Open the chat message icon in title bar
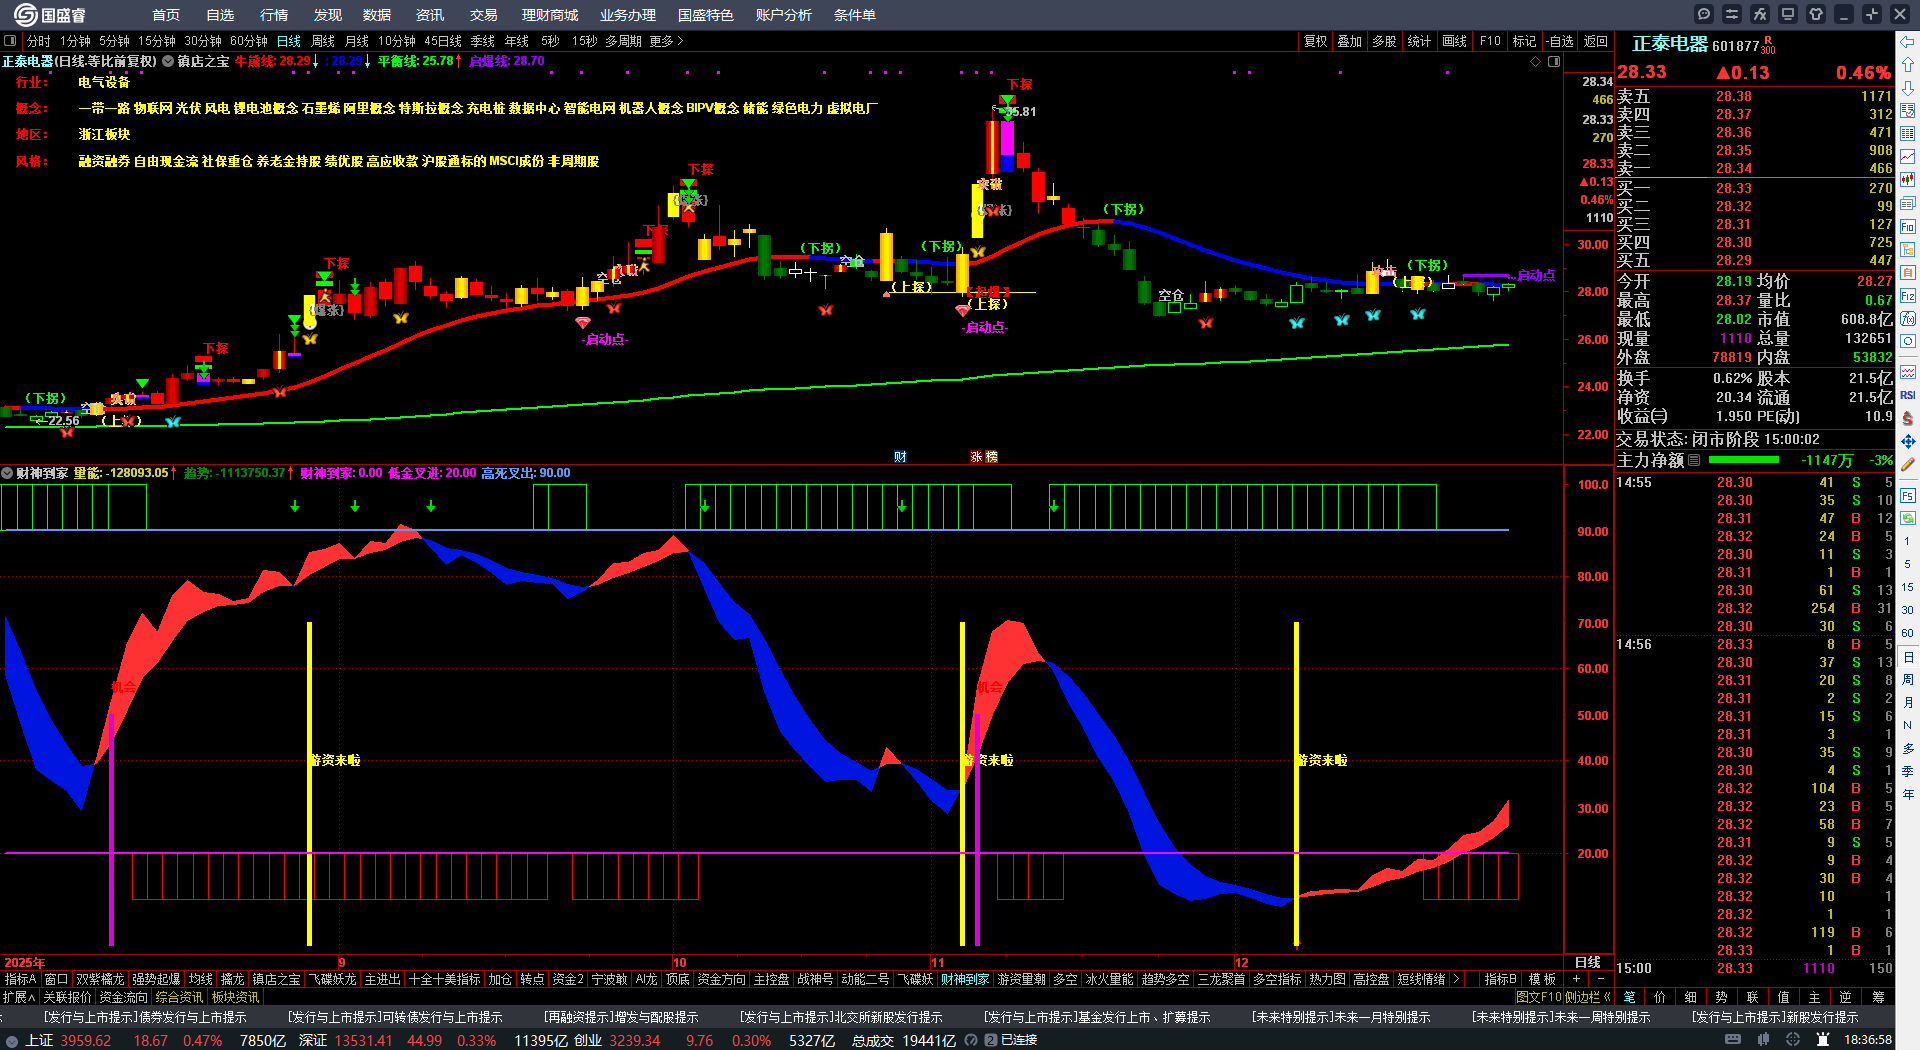The width and height of the screenshot is (1920, 1050). click(x=1704, y=14)
